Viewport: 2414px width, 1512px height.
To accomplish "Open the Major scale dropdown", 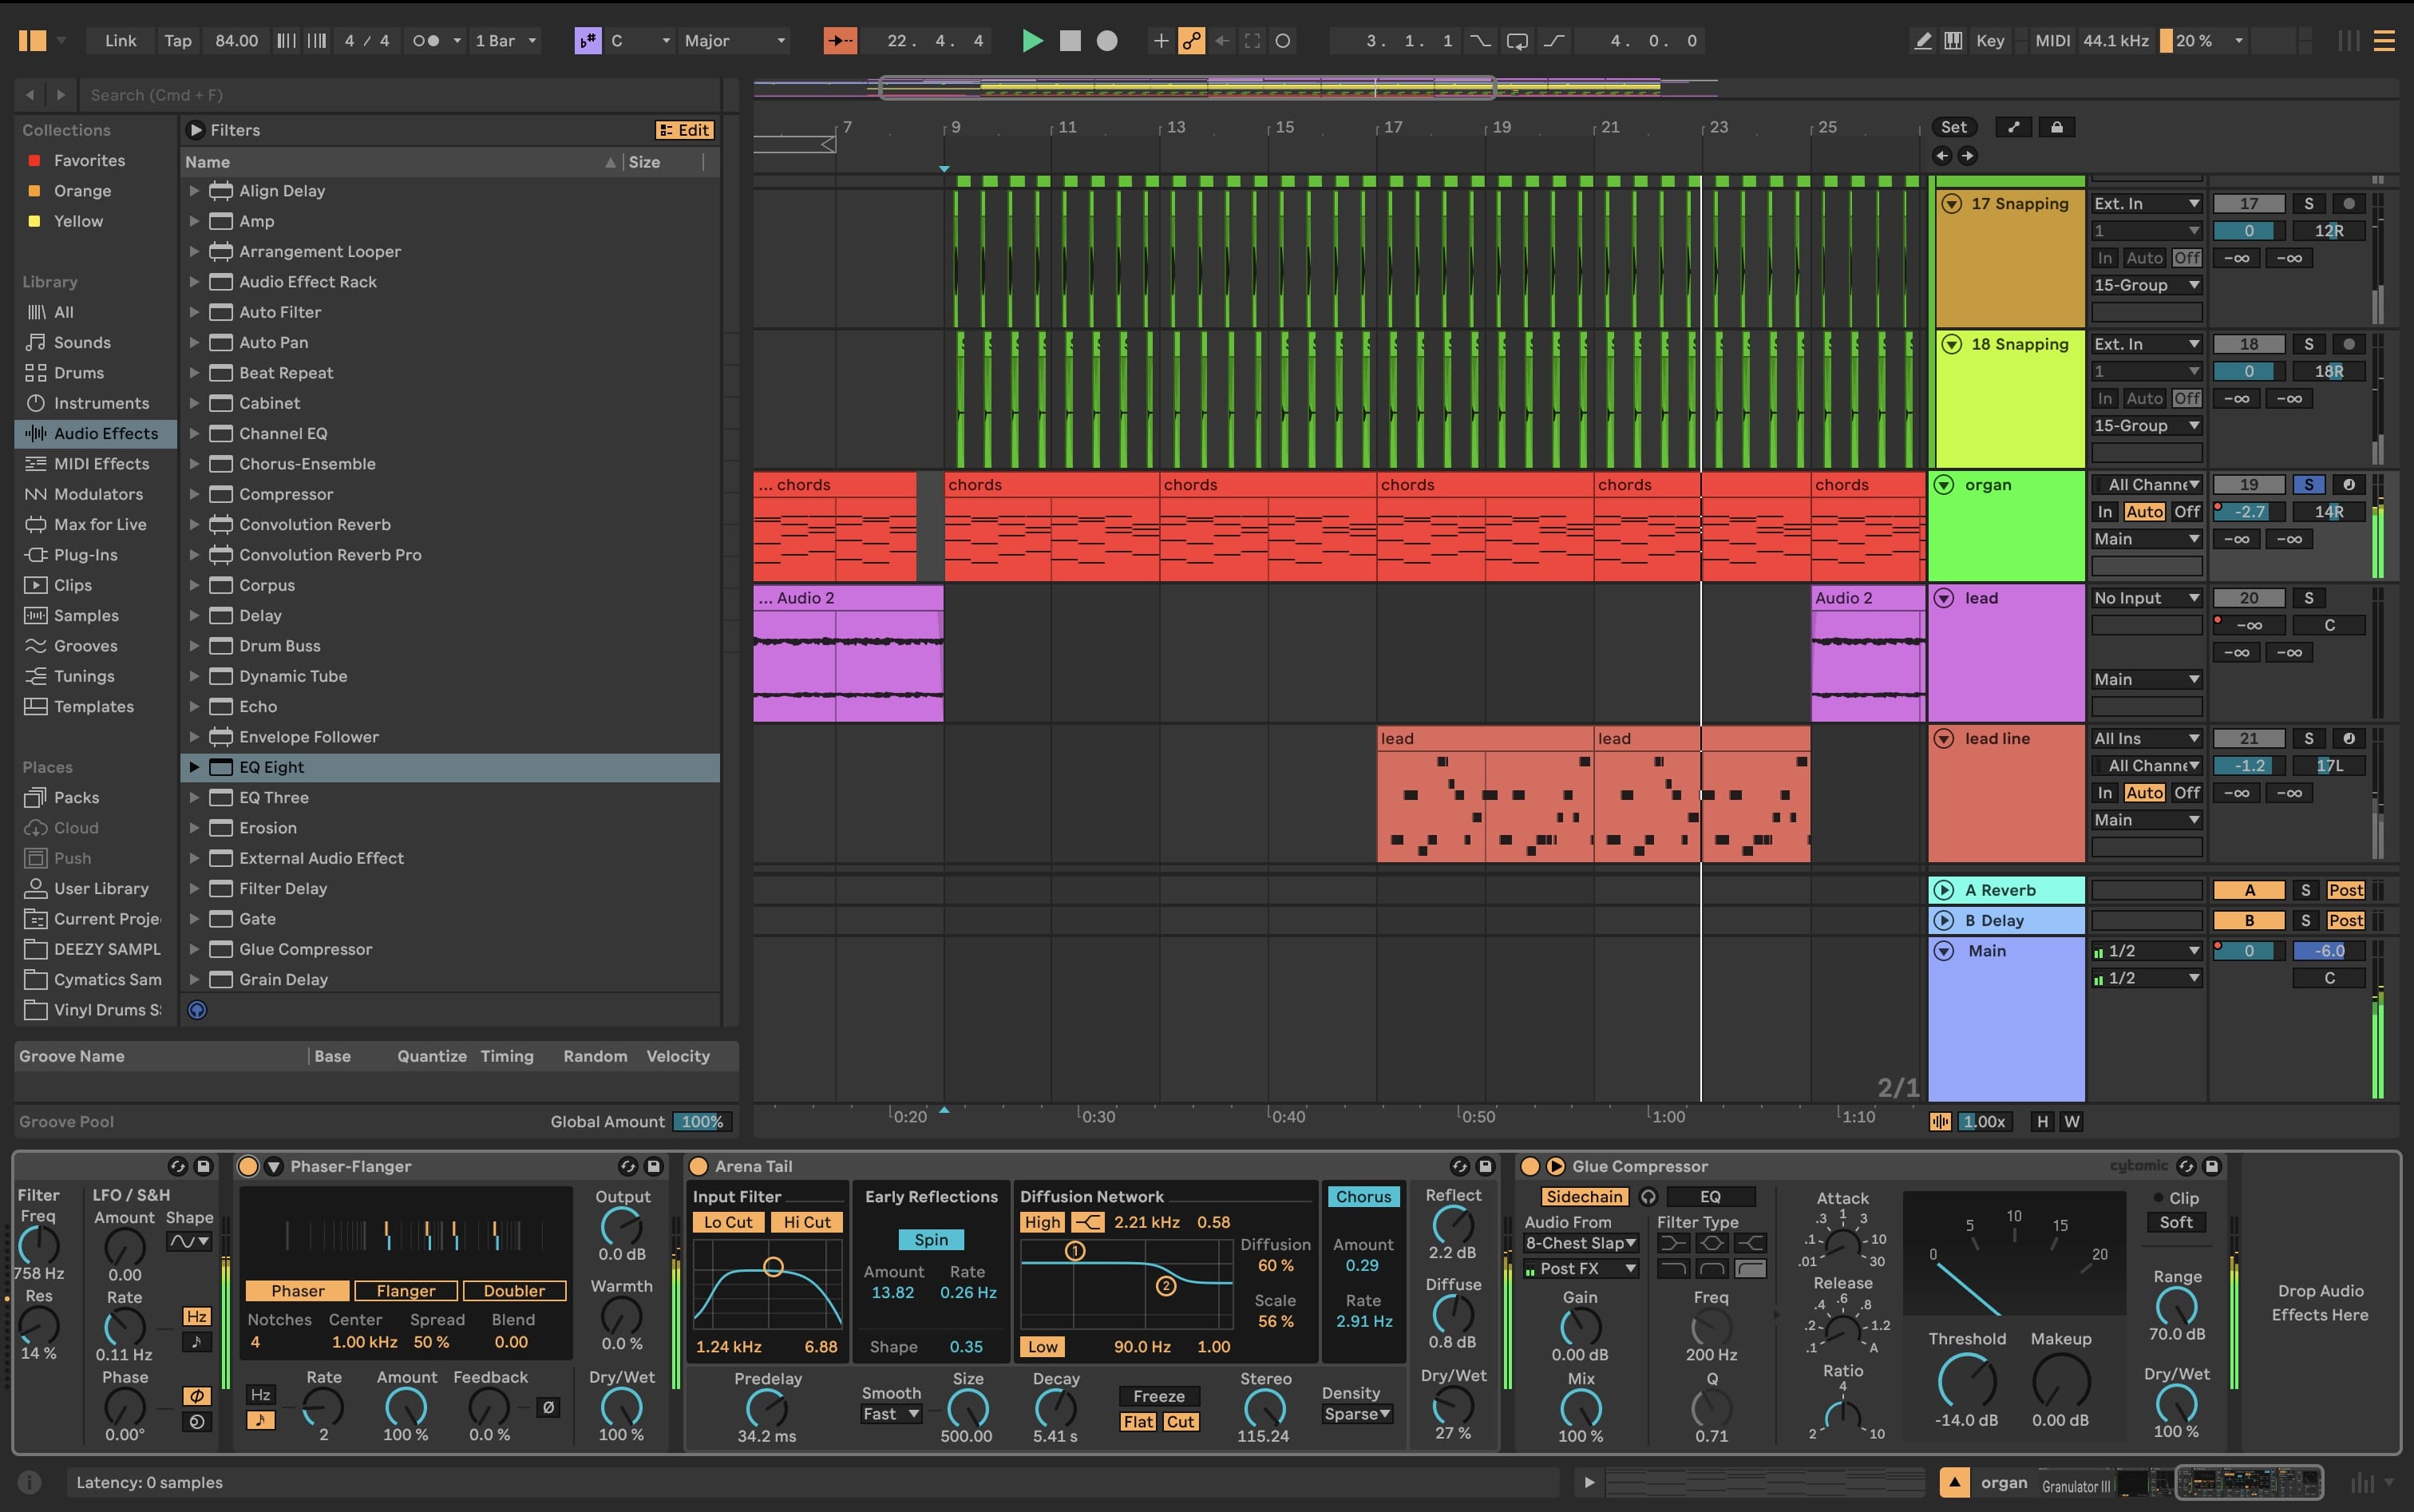I will 735,41.
